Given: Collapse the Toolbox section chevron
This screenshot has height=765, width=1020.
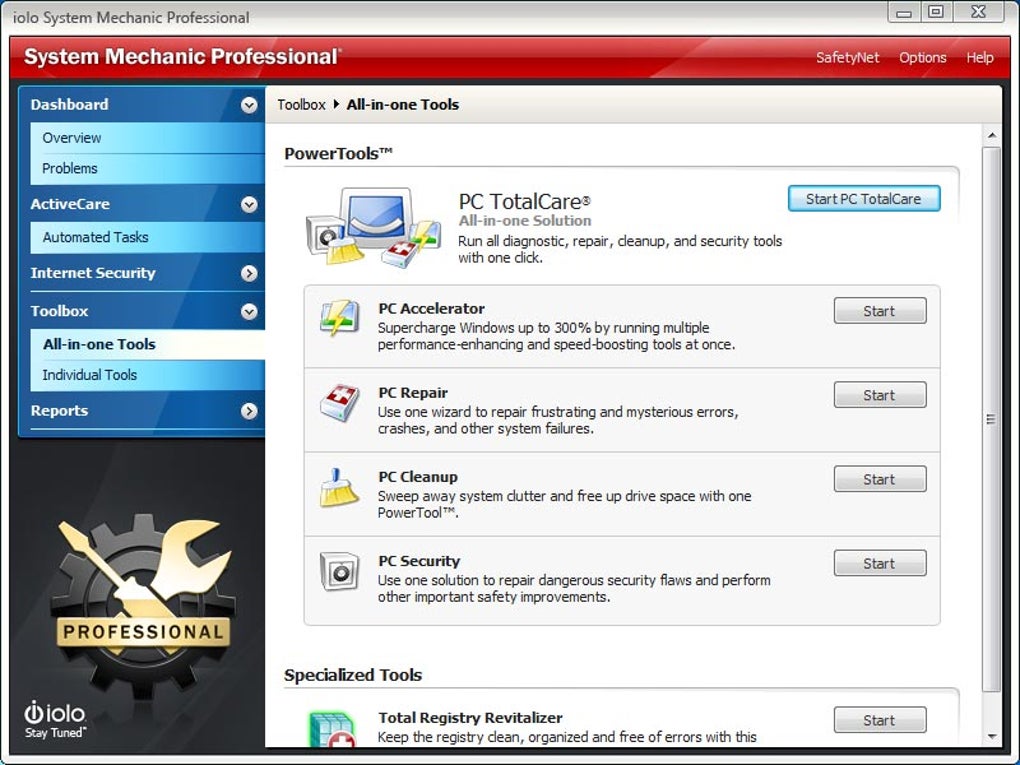Looking at the screenshot, I should (x=248, y=312).
